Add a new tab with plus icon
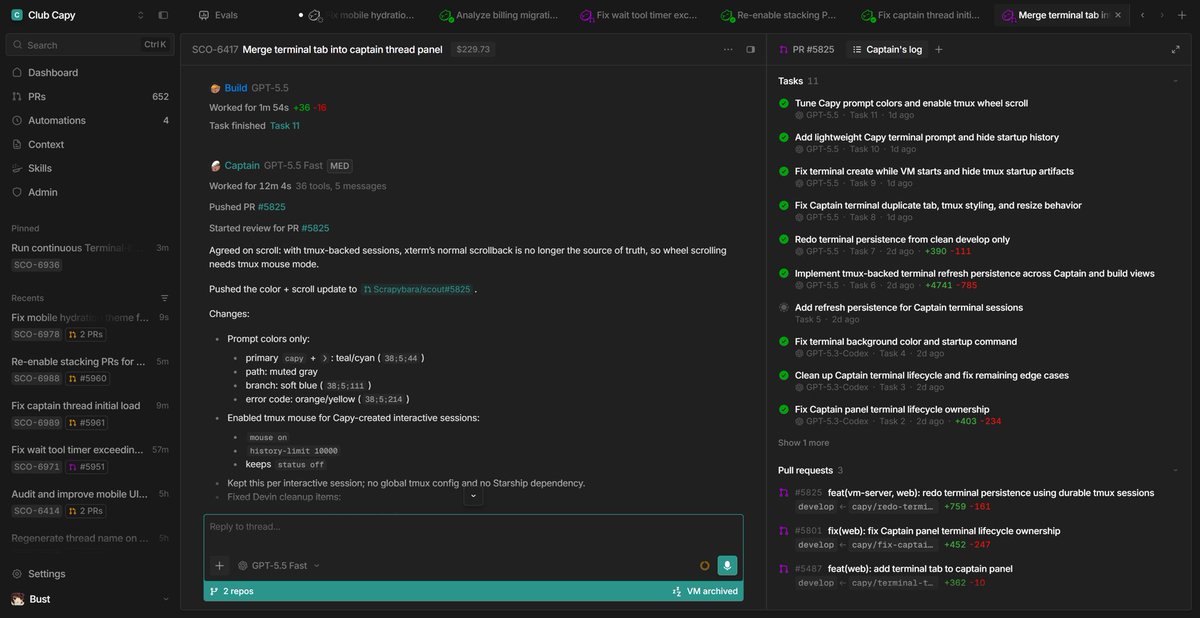 click(x=1182, y=15)
